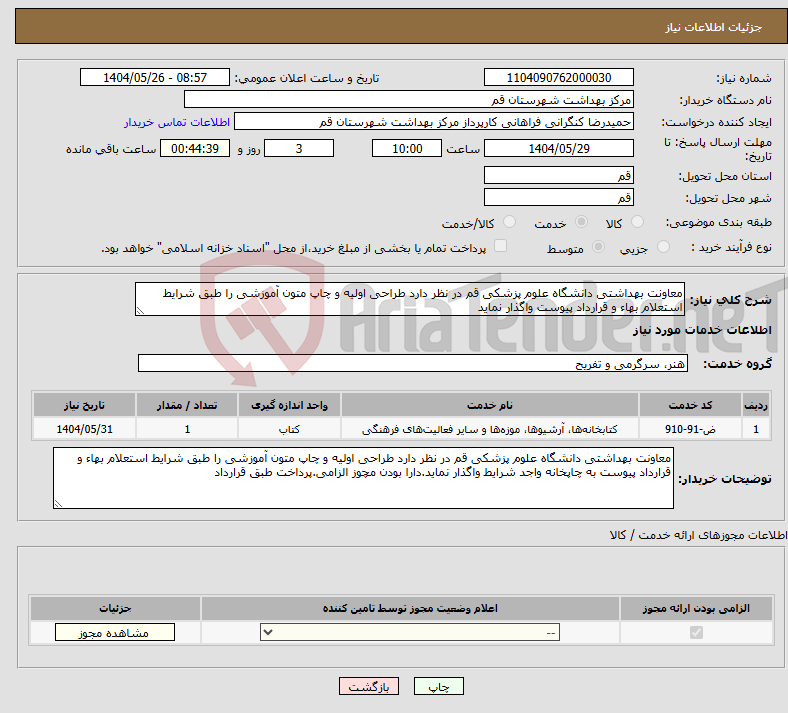Select the متوسط purchase type radio
Screen dimensions: 788x713
[598, 247]
